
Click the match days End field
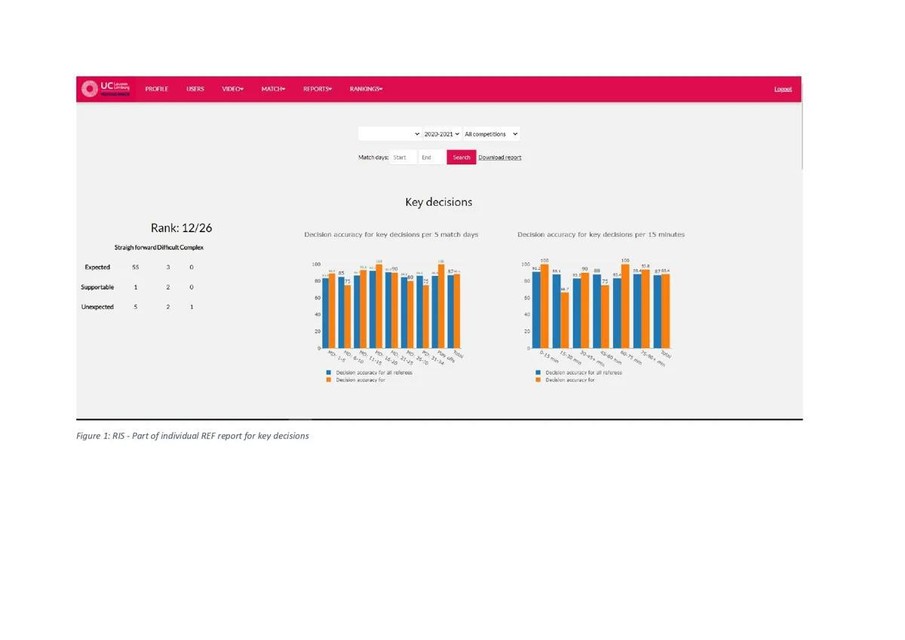(x=431, y=157)
